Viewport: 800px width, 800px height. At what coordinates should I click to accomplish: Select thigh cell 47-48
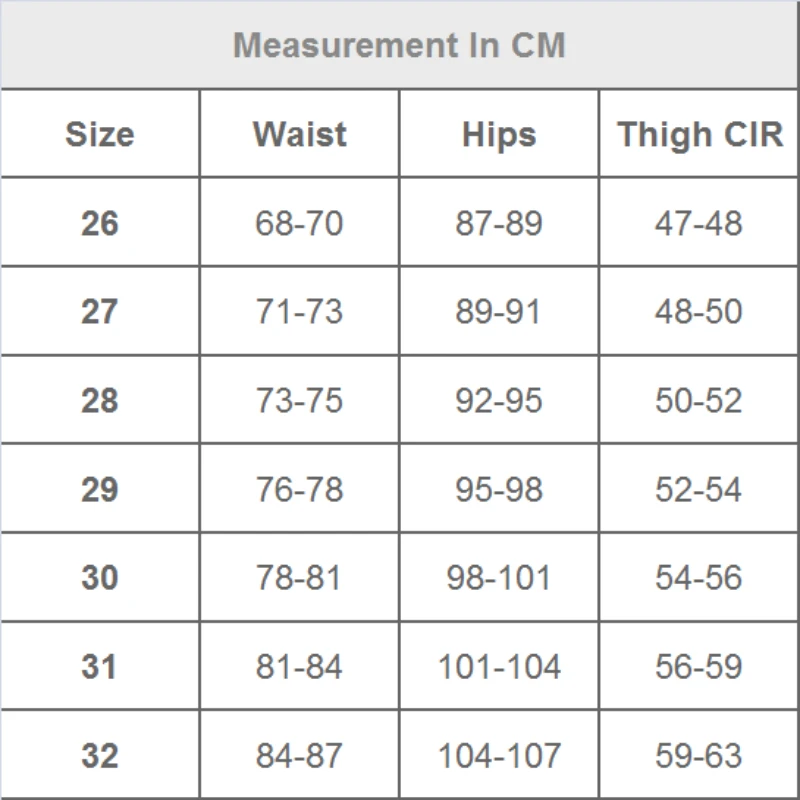(698, 223)
